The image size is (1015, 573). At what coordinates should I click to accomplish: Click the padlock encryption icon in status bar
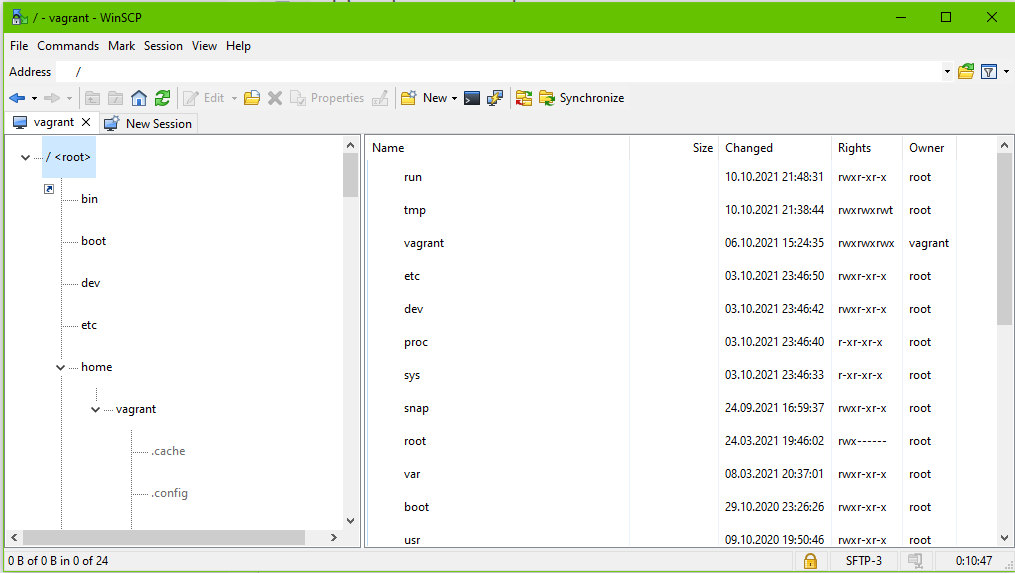[810, 561]
